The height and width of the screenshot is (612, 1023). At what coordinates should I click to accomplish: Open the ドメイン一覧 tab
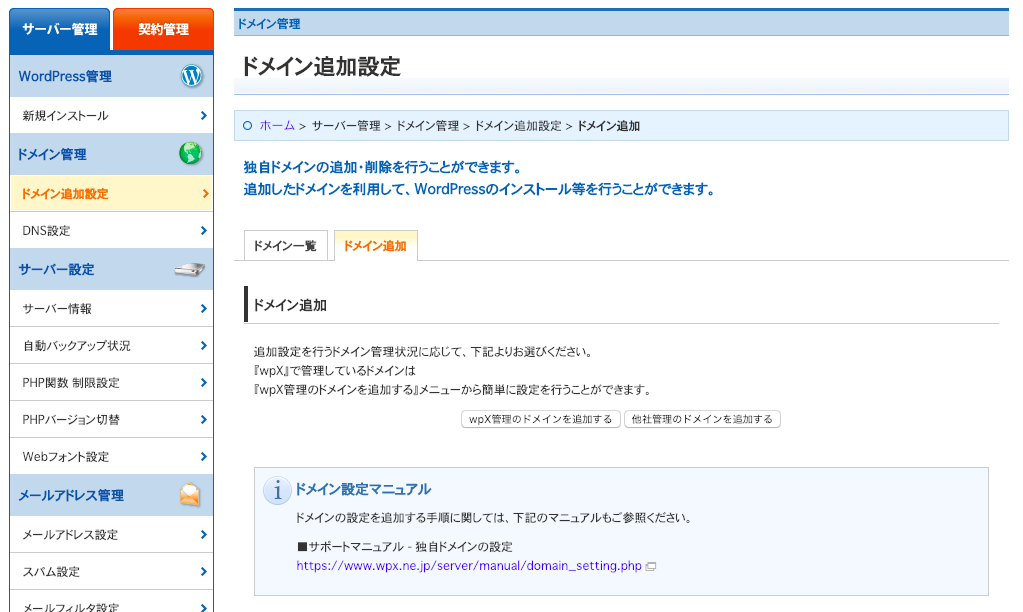[x=285, y=245]
